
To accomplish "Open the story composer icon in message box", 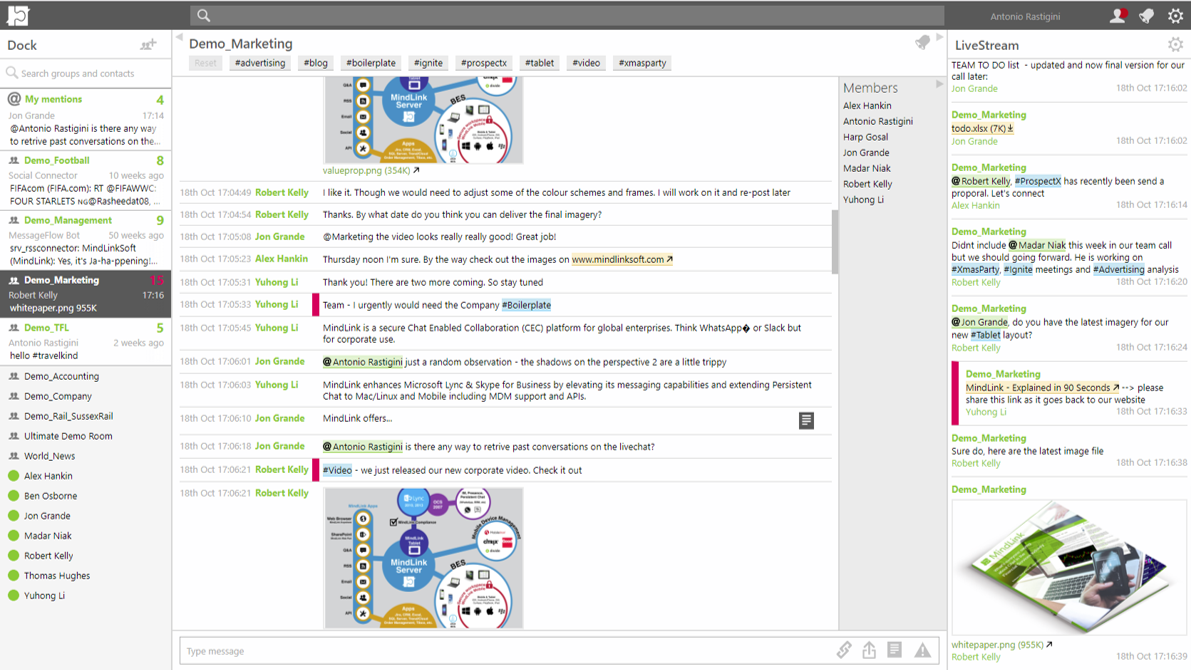I will click(895, 649).
